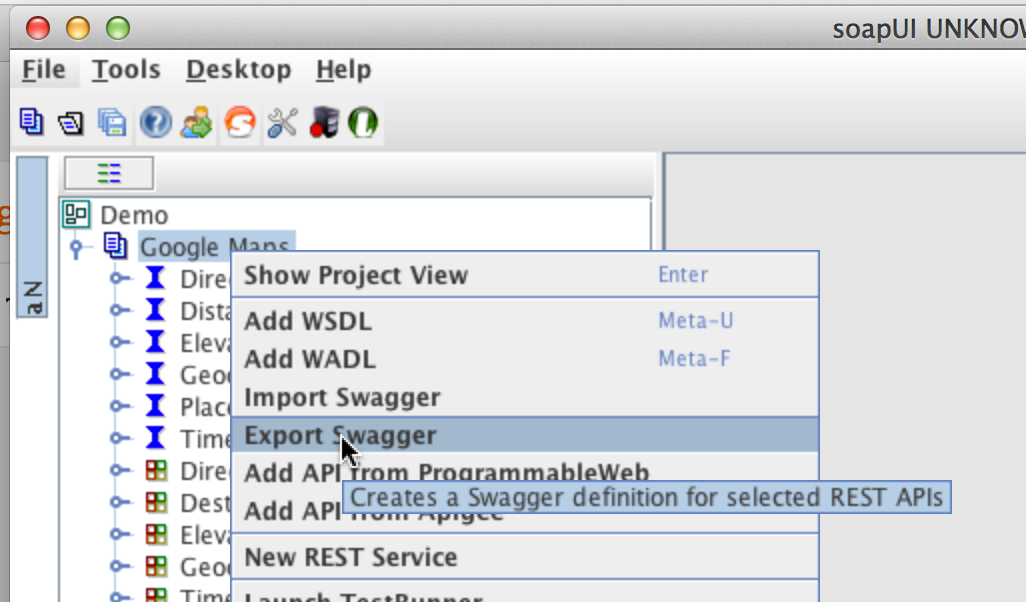Click the orange S logo toolbar icon

click(239, 122)
